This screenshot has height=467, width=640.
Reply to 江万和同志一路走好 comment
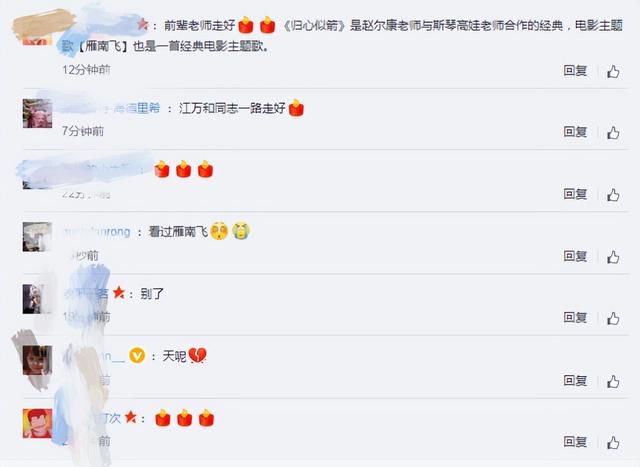click(x=575, y=132)
